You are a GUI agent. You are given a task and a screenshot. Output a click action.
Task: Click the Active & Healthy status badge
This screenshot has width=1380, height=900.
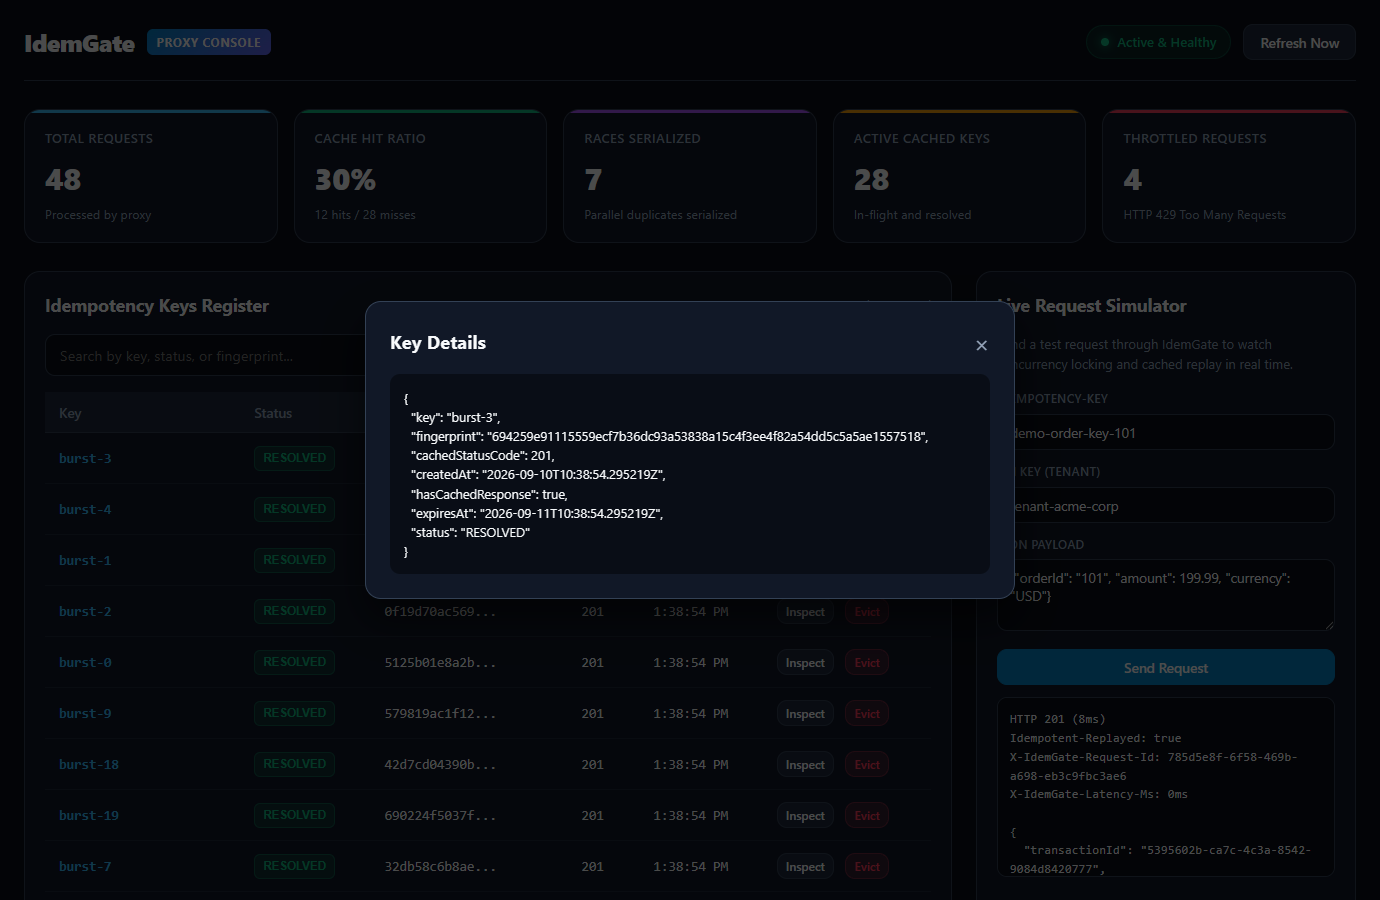coord(1158,43)
